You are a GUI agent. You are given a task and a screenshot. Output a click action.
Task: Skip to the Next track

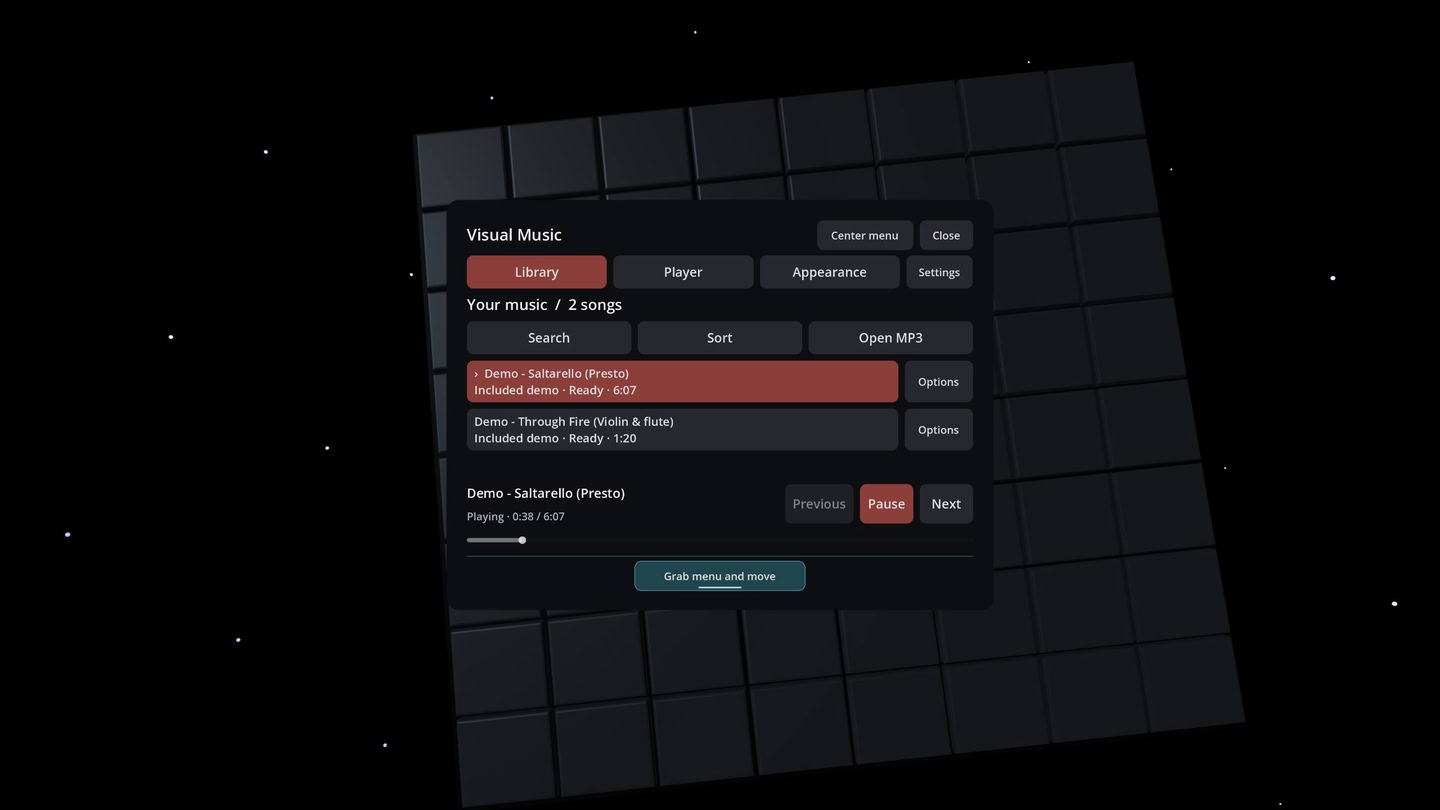946,504
